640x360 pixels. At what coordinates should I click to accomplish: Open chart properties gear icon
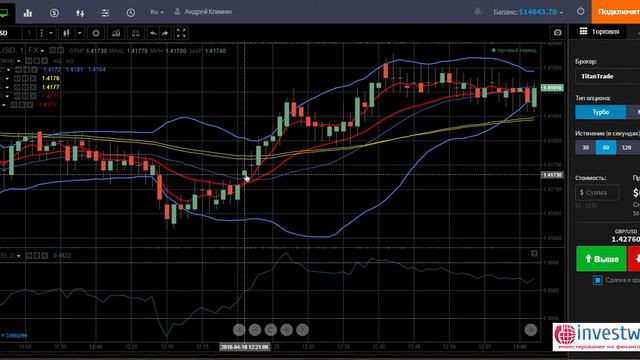point(96,33)
